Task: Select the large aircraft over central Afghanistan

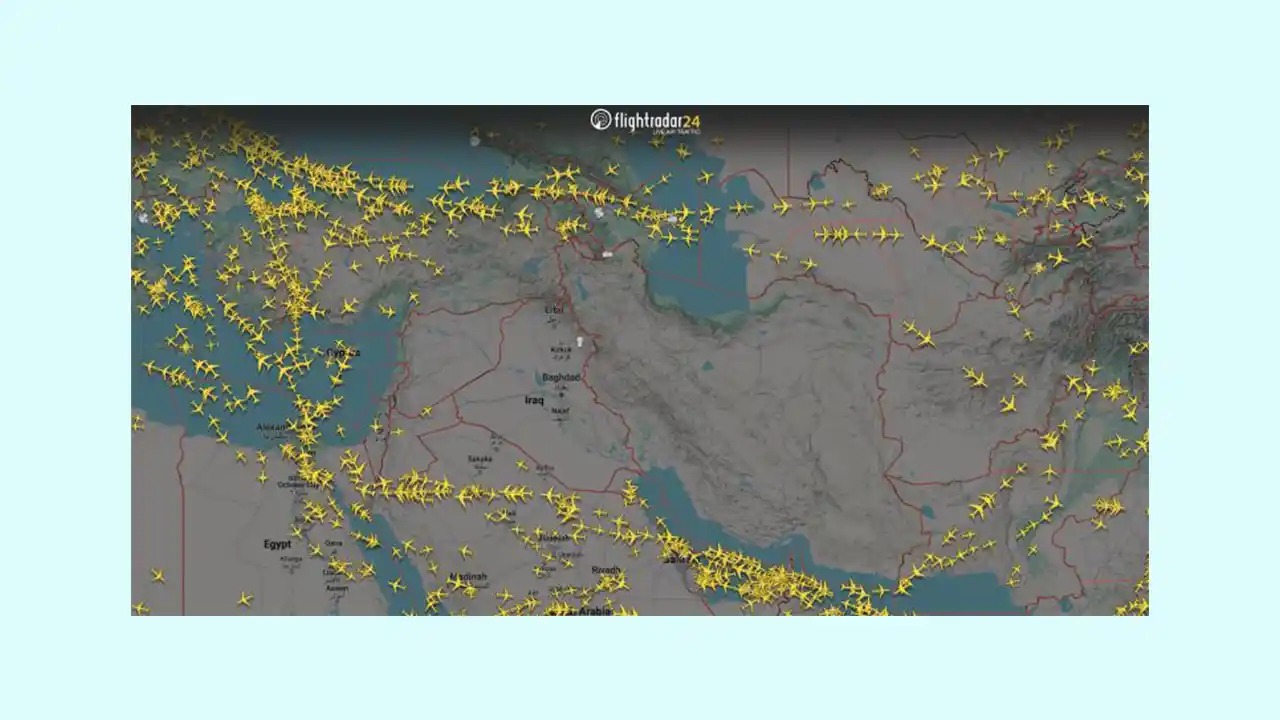Action: [x=974, y=377]
